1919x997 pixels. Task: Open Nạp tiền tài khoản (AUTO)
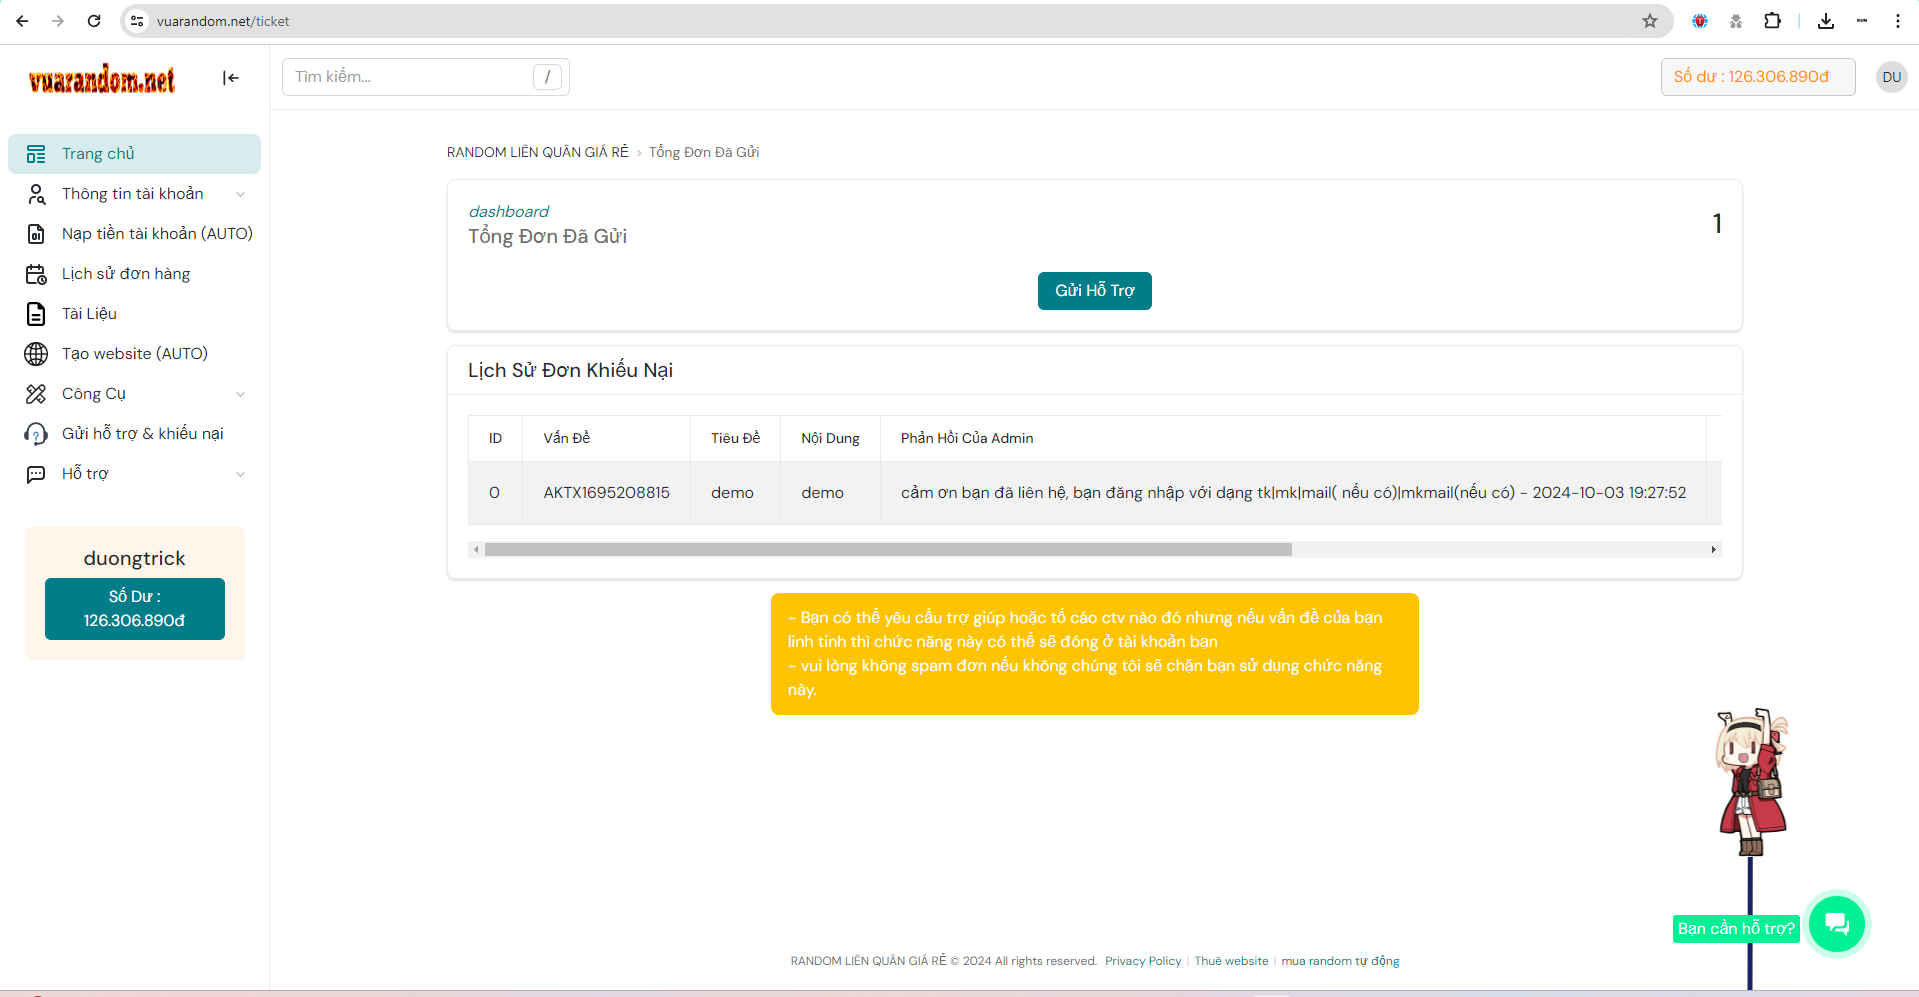156,234
